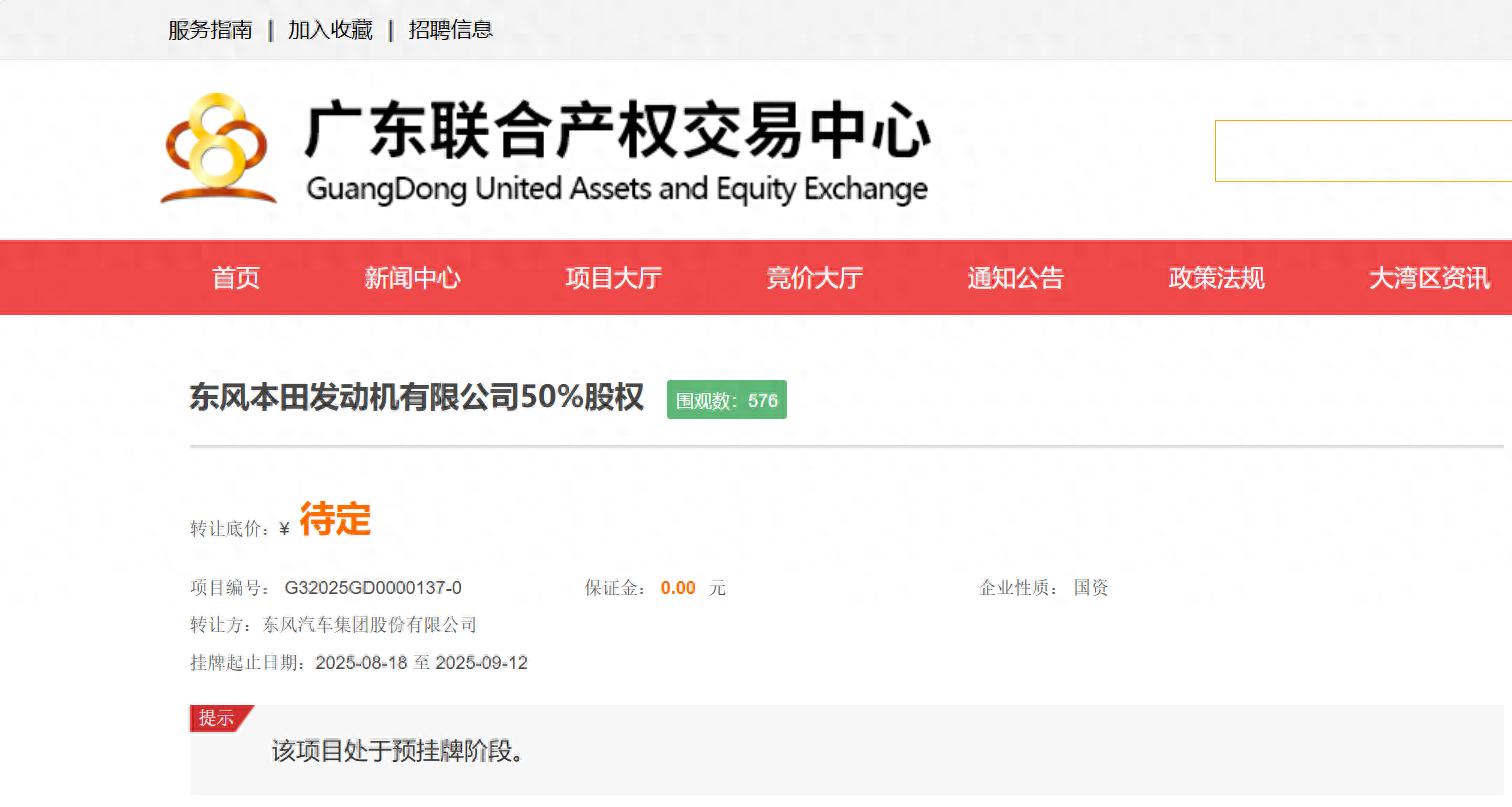Click the green 围观数 576 badge

point(727,400)
